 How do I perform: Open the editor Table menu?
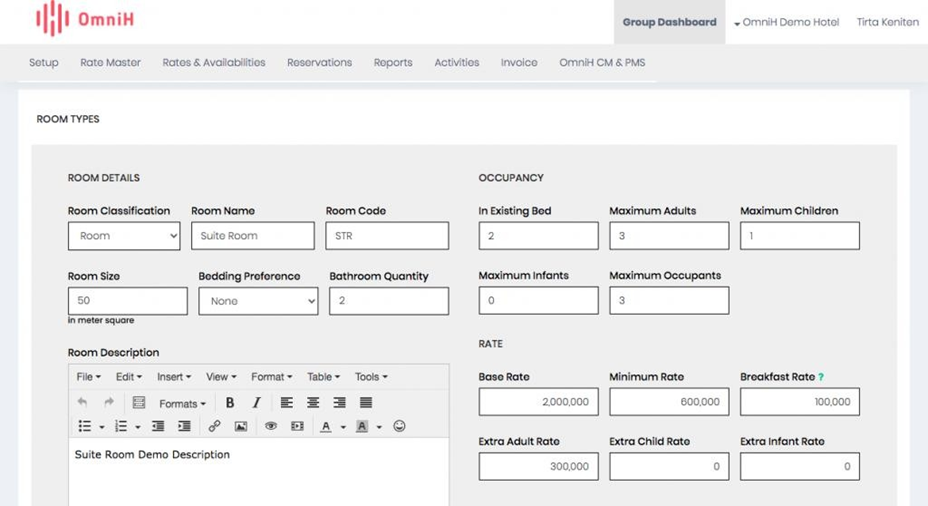point(324,377)
